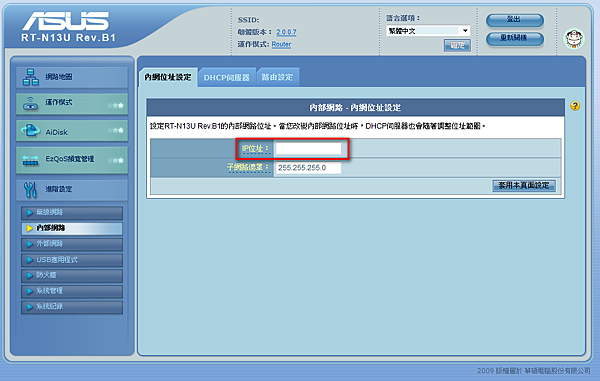Click the arrow icon beside 防火牆
This screenshot has height=381, width=600.
point(29,275)
